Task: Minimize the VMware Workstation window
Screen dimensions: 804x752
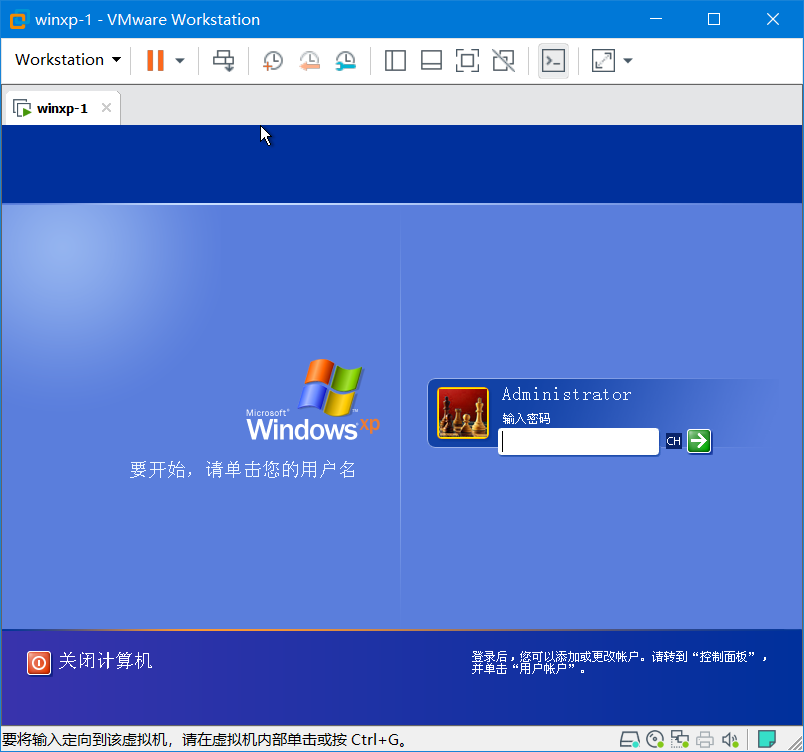Action: (656, 19)
